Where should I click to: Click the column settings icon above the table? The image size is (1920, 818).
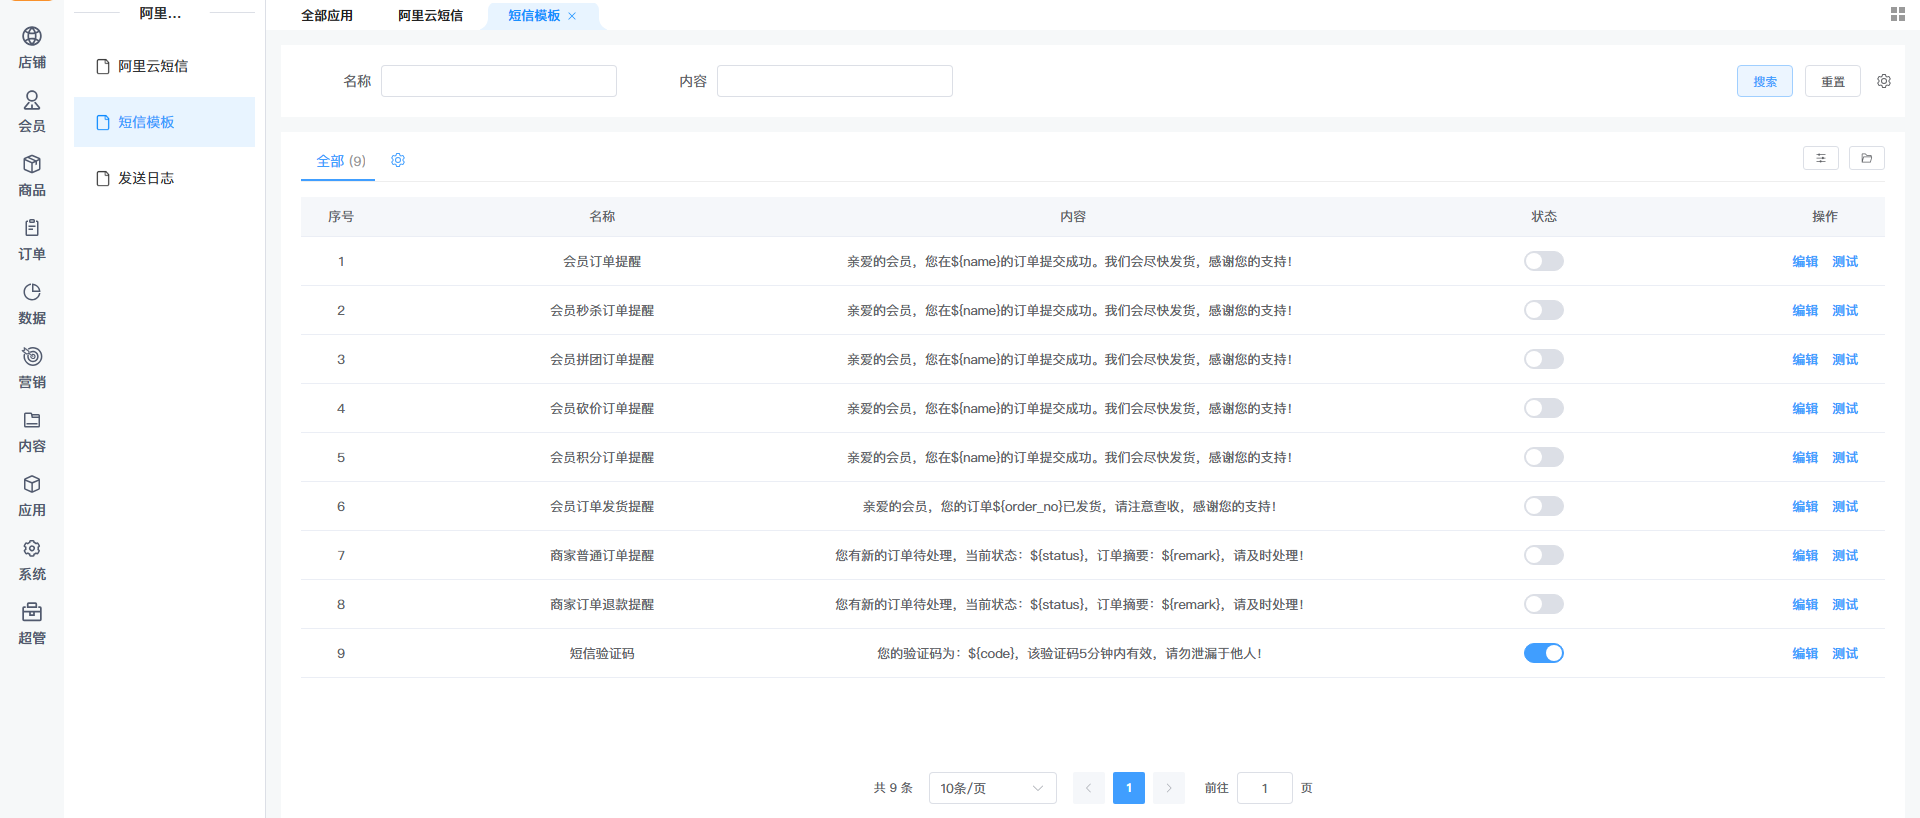(1821, 158)
